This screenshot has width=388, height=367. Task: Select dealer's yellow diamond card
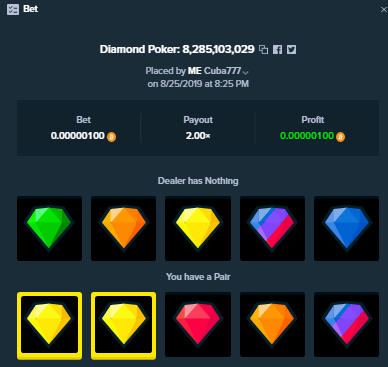(x=198, y=228)
